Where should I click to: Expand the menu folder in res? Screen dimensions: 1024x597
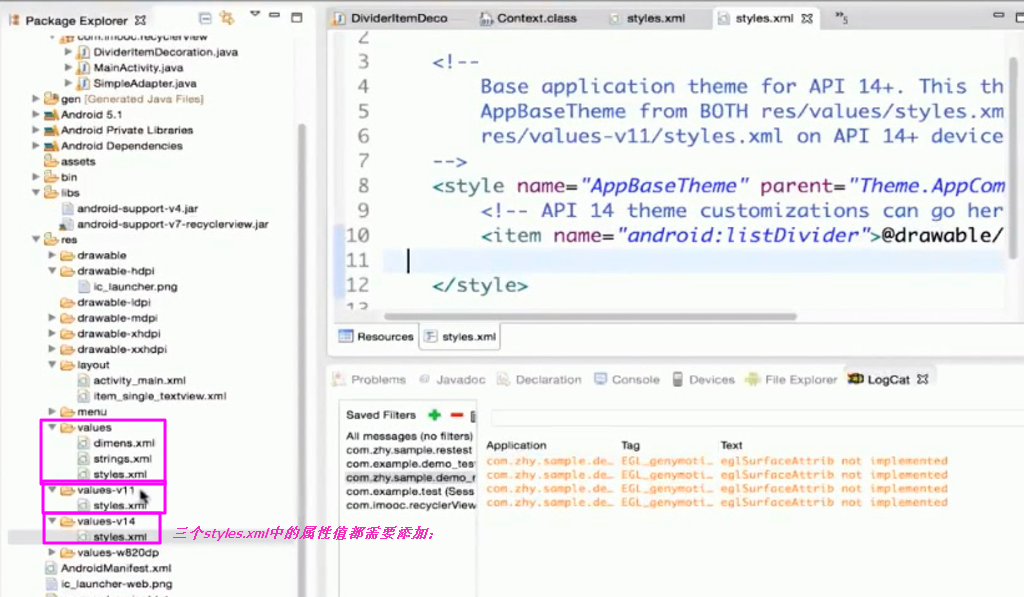(52, 412)
